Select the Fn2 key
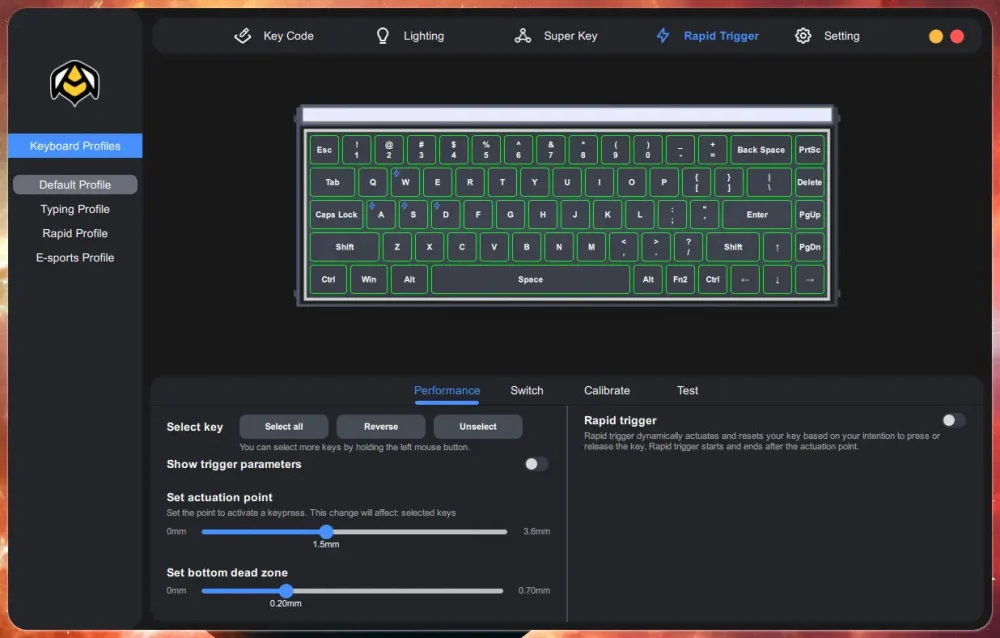 click(x=680, y=279)
